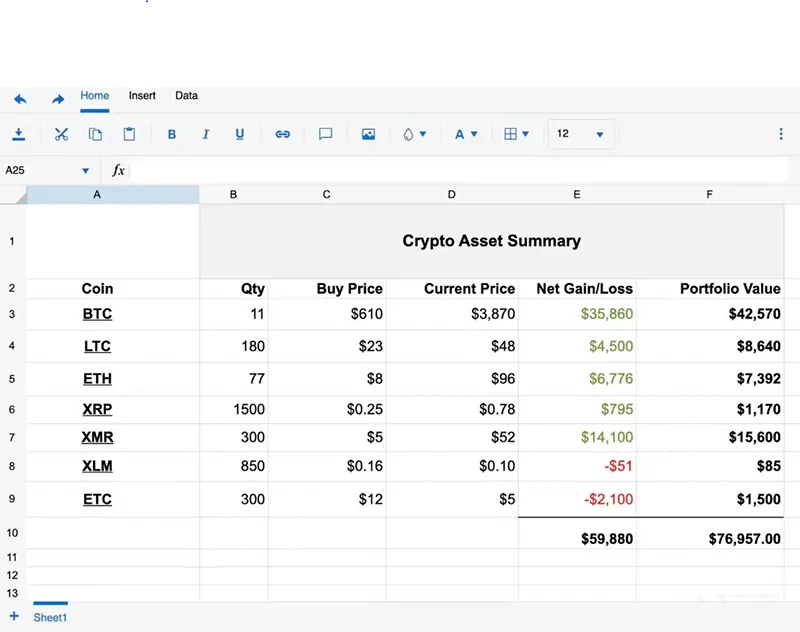Open the font size 12 dropdown

pos(582,134)
